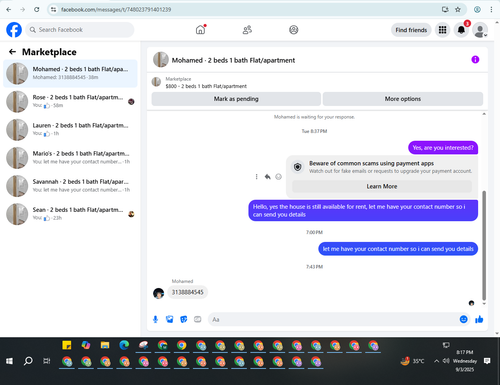Click the Find friends button

411,30
